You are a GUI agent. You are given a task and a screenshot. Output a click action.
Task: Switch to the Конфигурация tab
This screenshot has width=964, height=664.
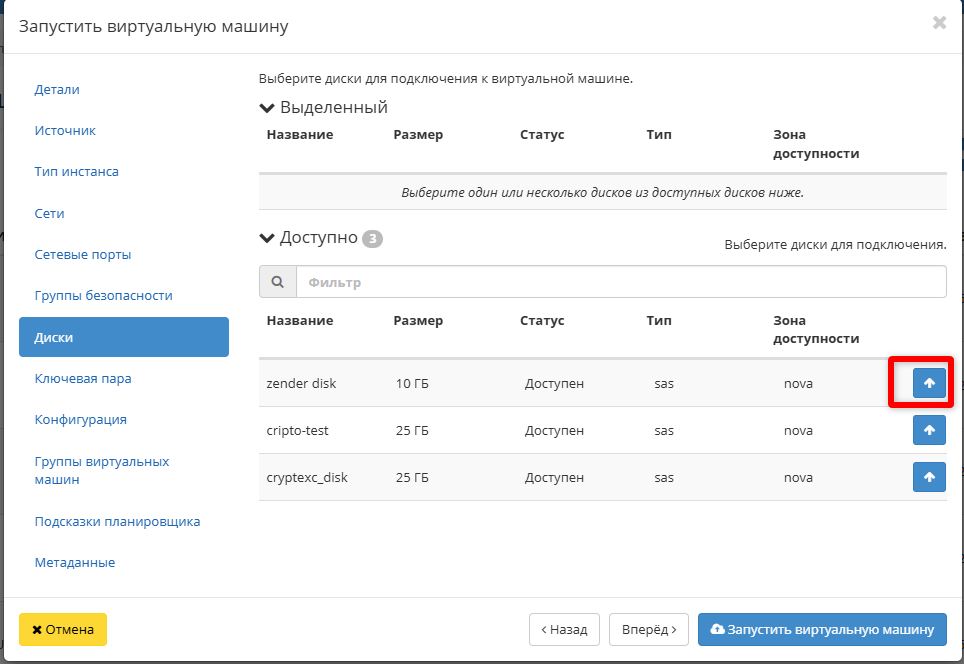coord(80,419)
